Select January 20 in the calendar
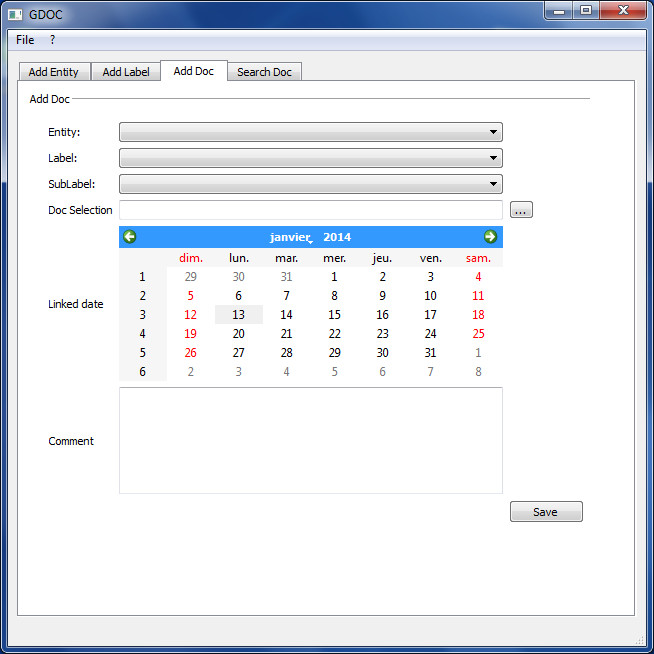The width and height of the screenshot is (654, 654). (x=239, y=334)
